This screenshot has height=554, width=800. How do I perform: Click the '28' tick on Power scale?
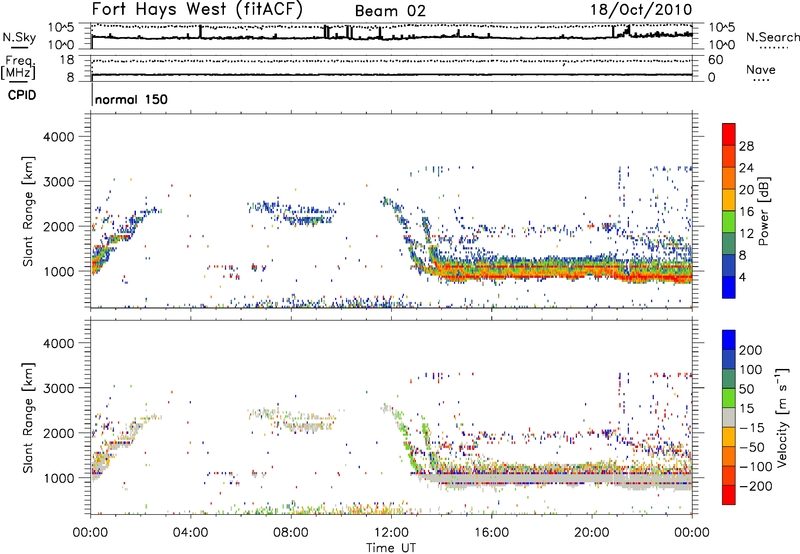[746, 146]
